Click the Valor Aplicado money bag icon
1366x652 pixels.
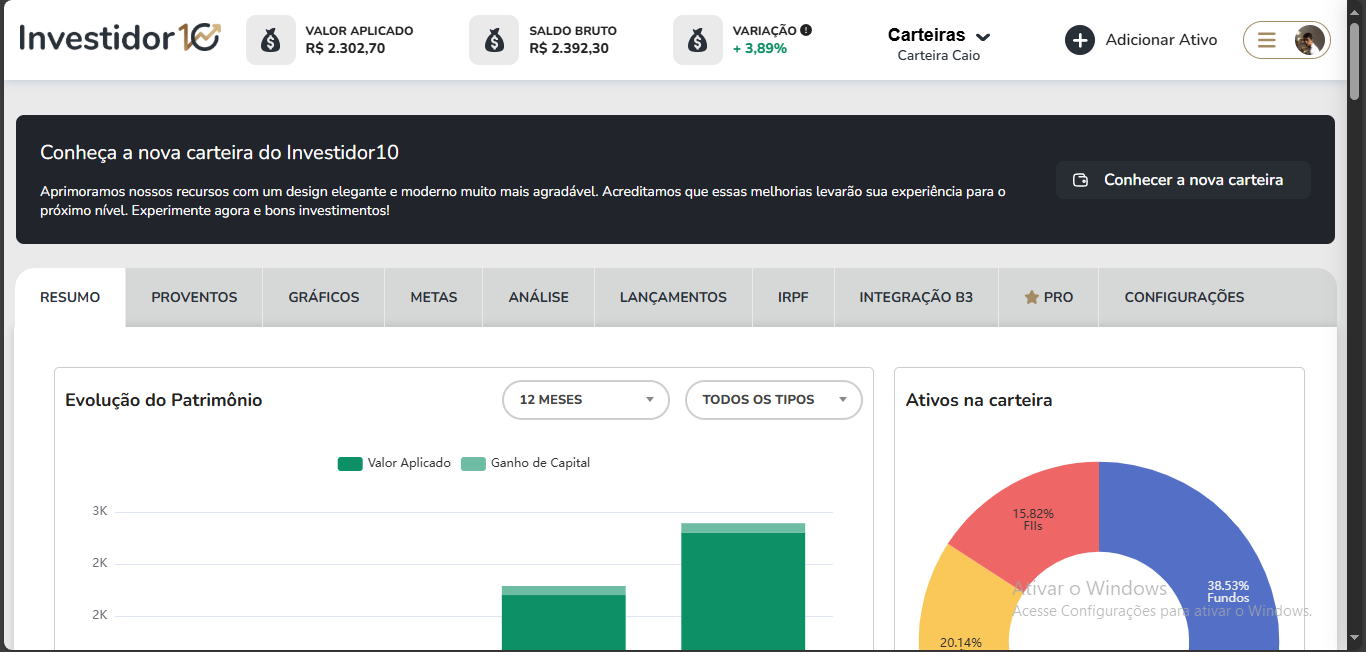[271, 40]
